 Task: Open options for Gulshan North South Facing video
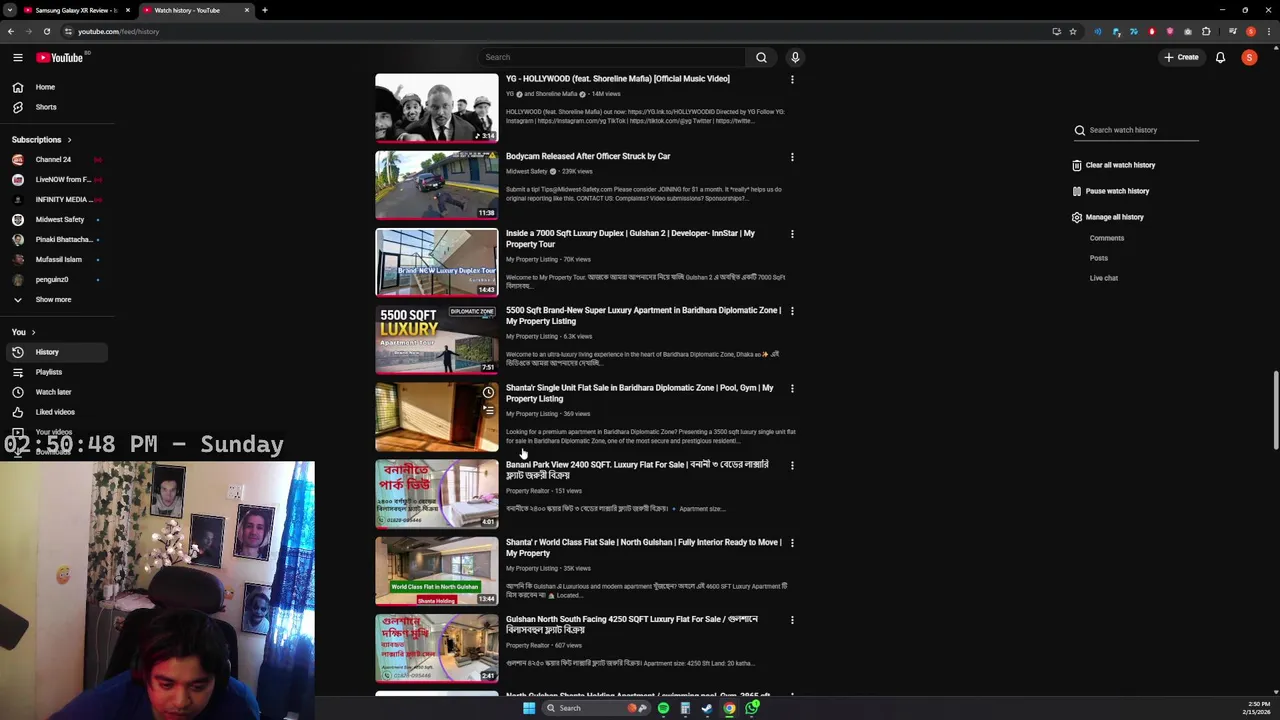click(792, 620)
